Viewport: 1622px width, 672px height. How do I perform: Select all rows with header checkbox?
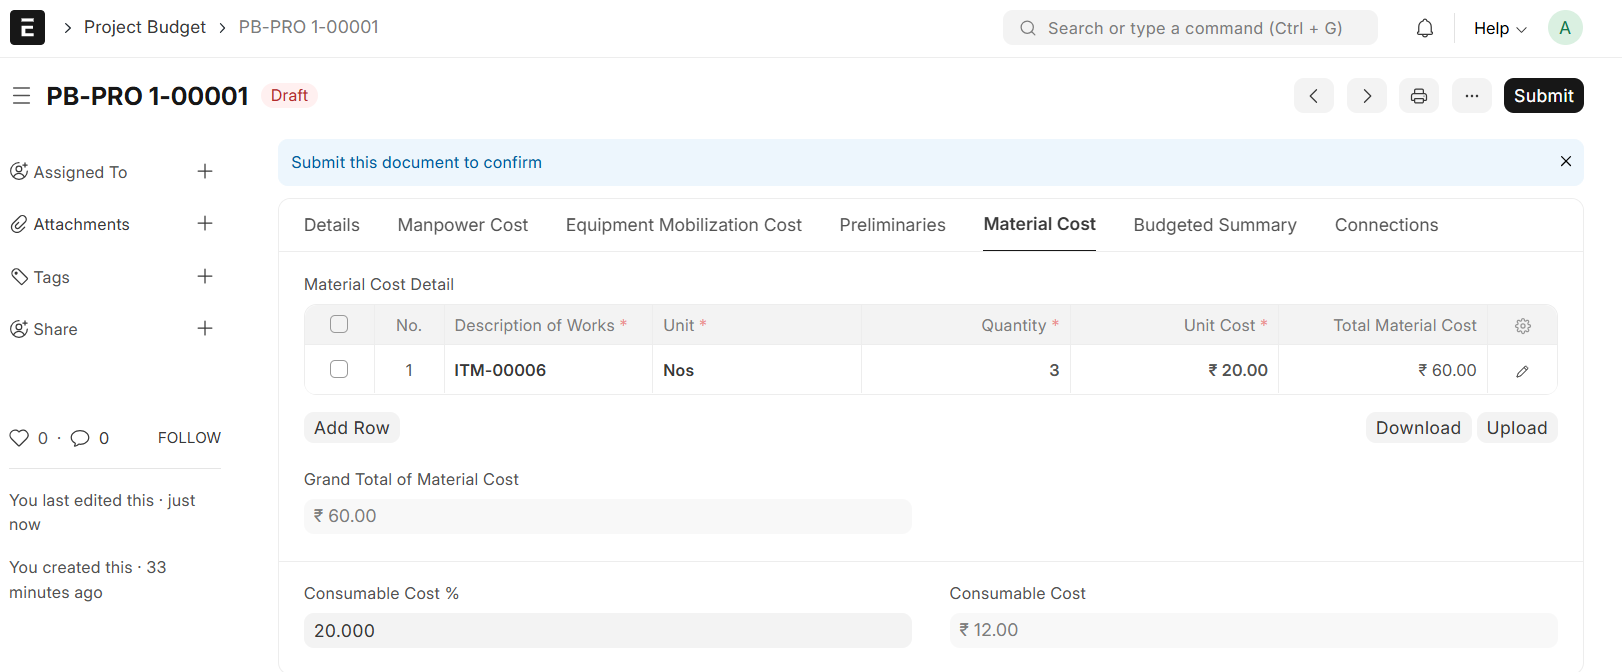(x=339, y=324)
